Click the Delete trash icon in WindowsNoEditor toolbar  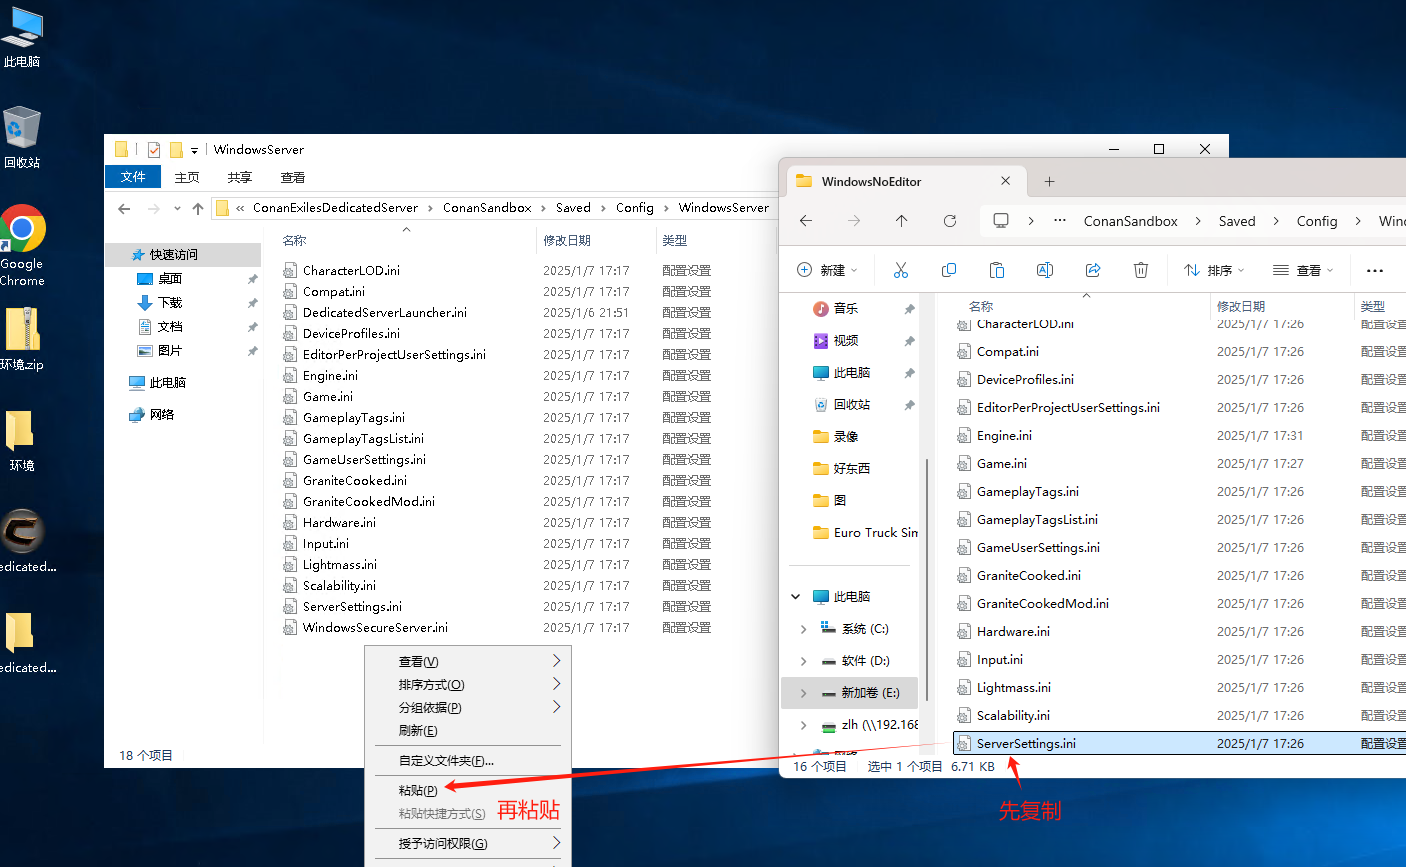(1141, 270)
